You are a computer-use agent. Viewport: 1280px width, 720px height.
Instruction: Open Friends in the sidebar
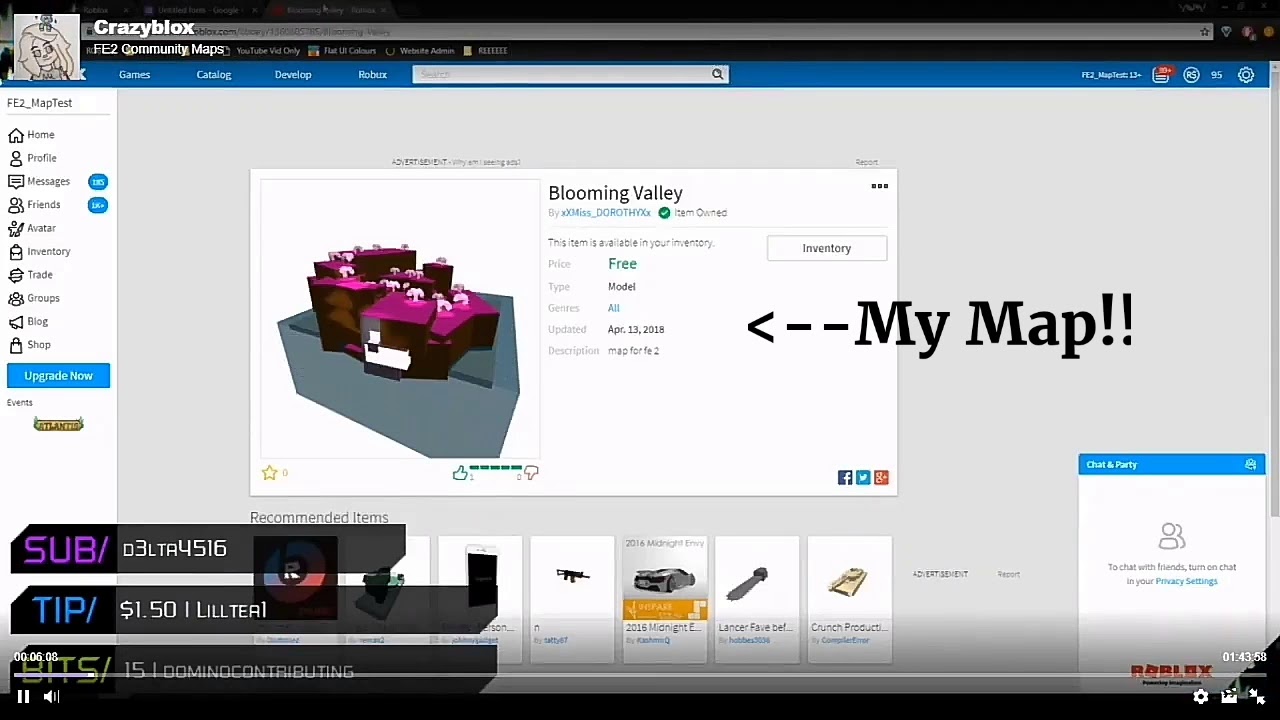(35, 205)
